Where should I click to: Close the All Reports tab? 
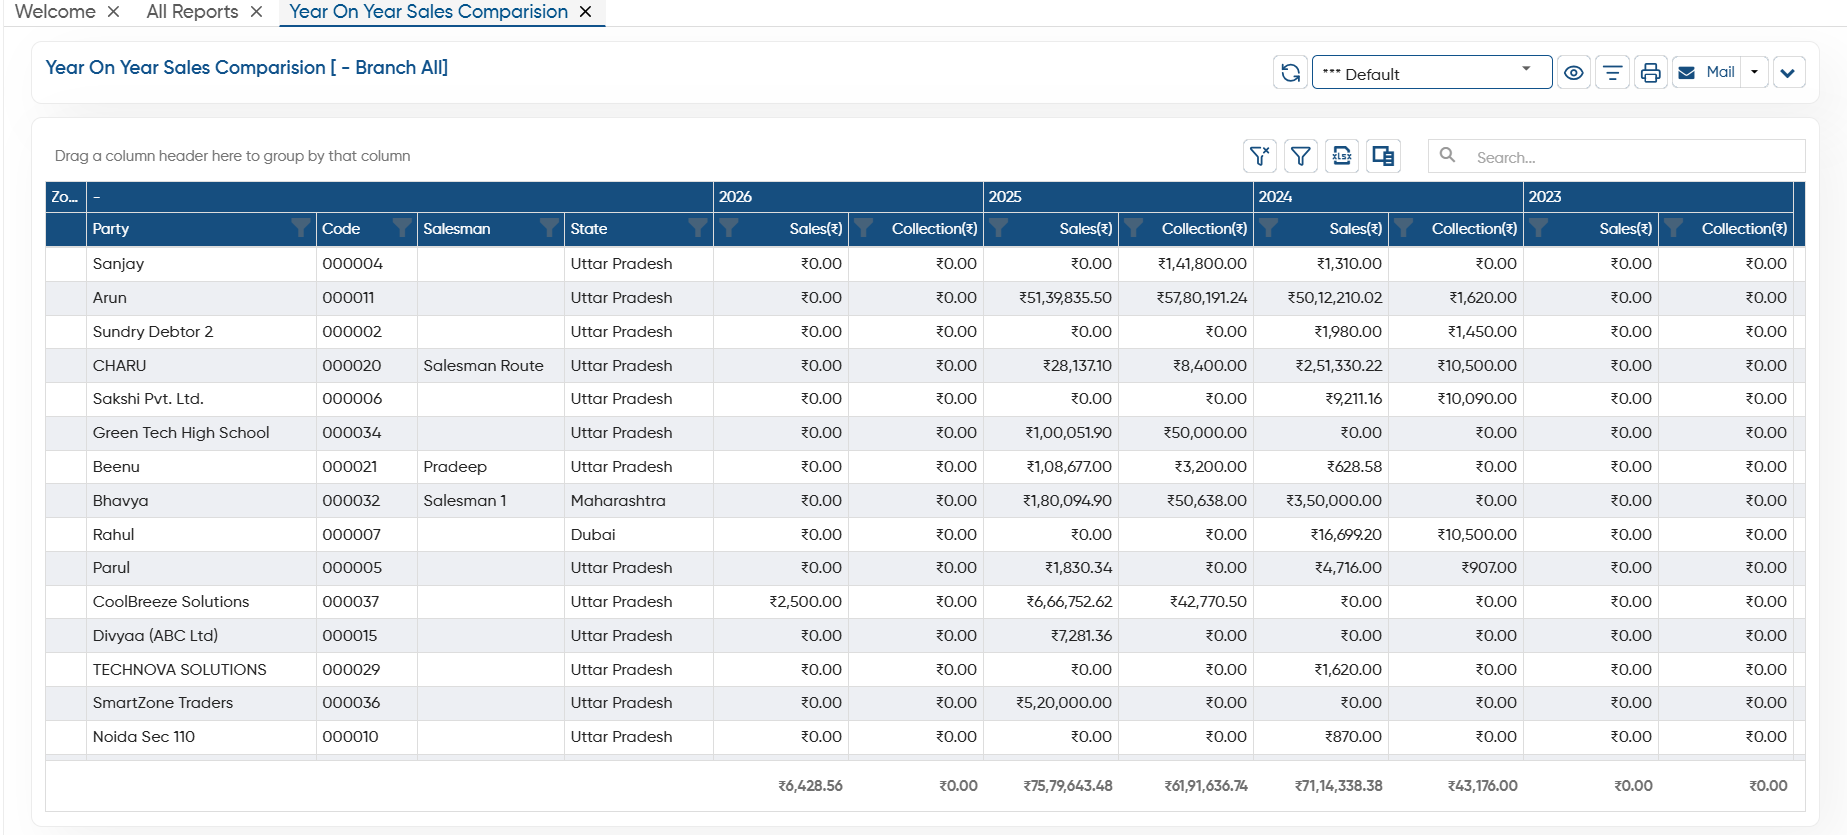click(x=257, y=12)
